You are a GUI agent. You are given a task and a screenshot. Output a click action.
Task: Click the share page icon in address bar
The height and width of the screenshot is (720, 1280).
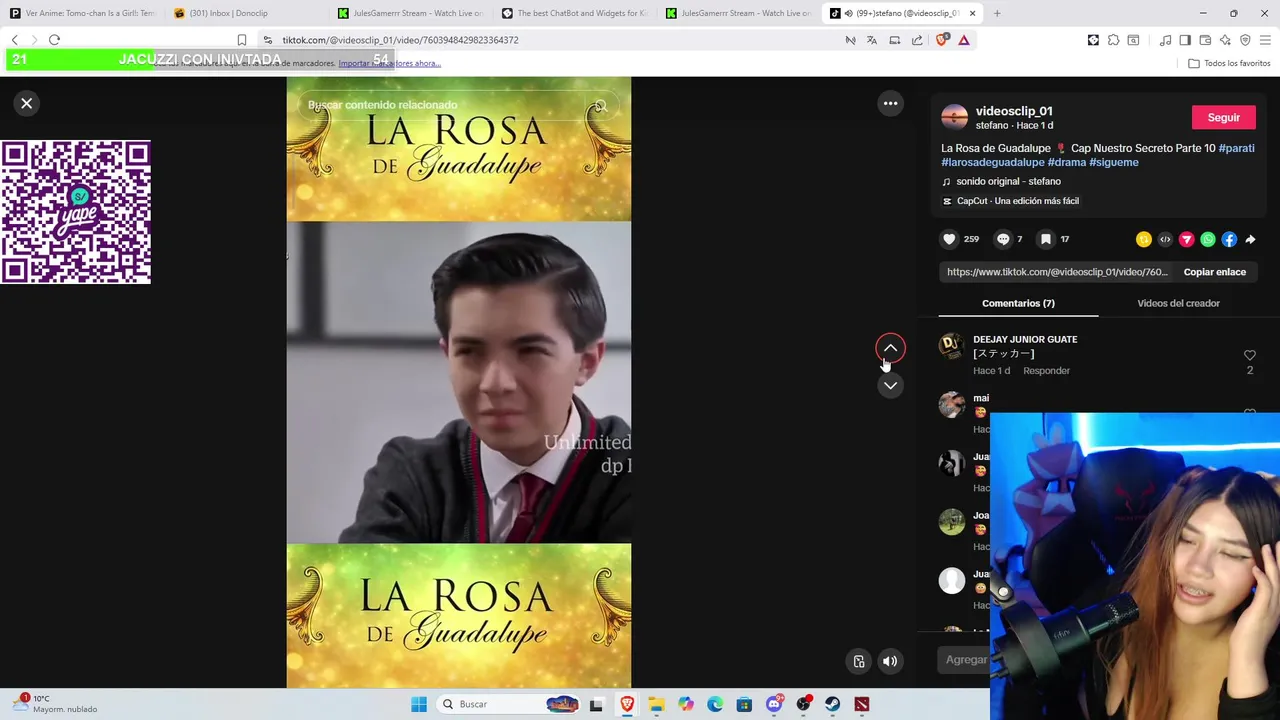(917, 40)
